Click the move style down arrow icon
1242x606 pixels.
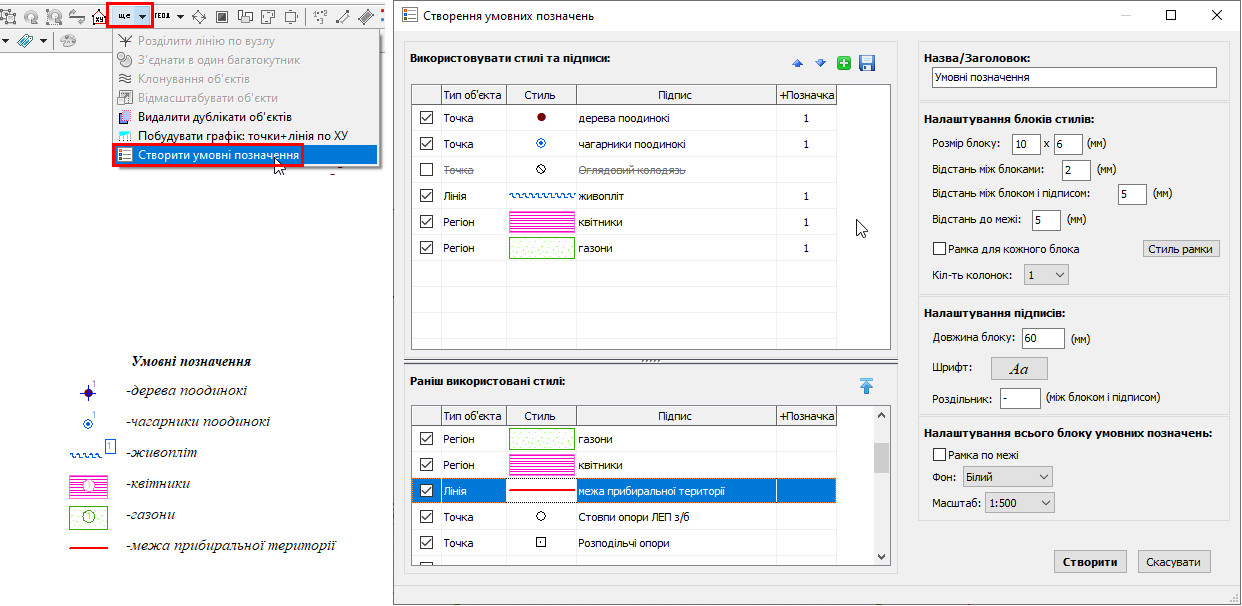(820, 63)
